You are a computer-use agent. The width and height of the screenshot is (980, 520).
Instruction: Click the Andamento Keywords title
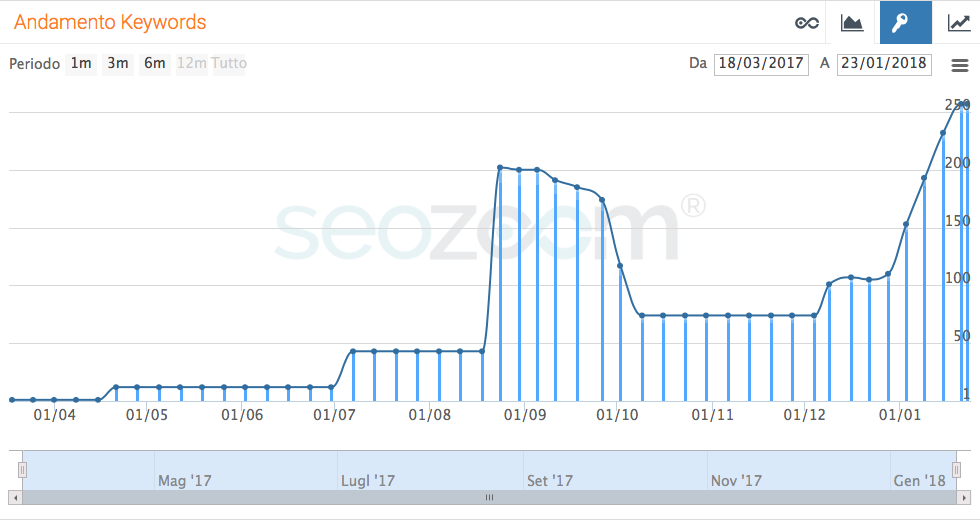[x=110, y=22]
